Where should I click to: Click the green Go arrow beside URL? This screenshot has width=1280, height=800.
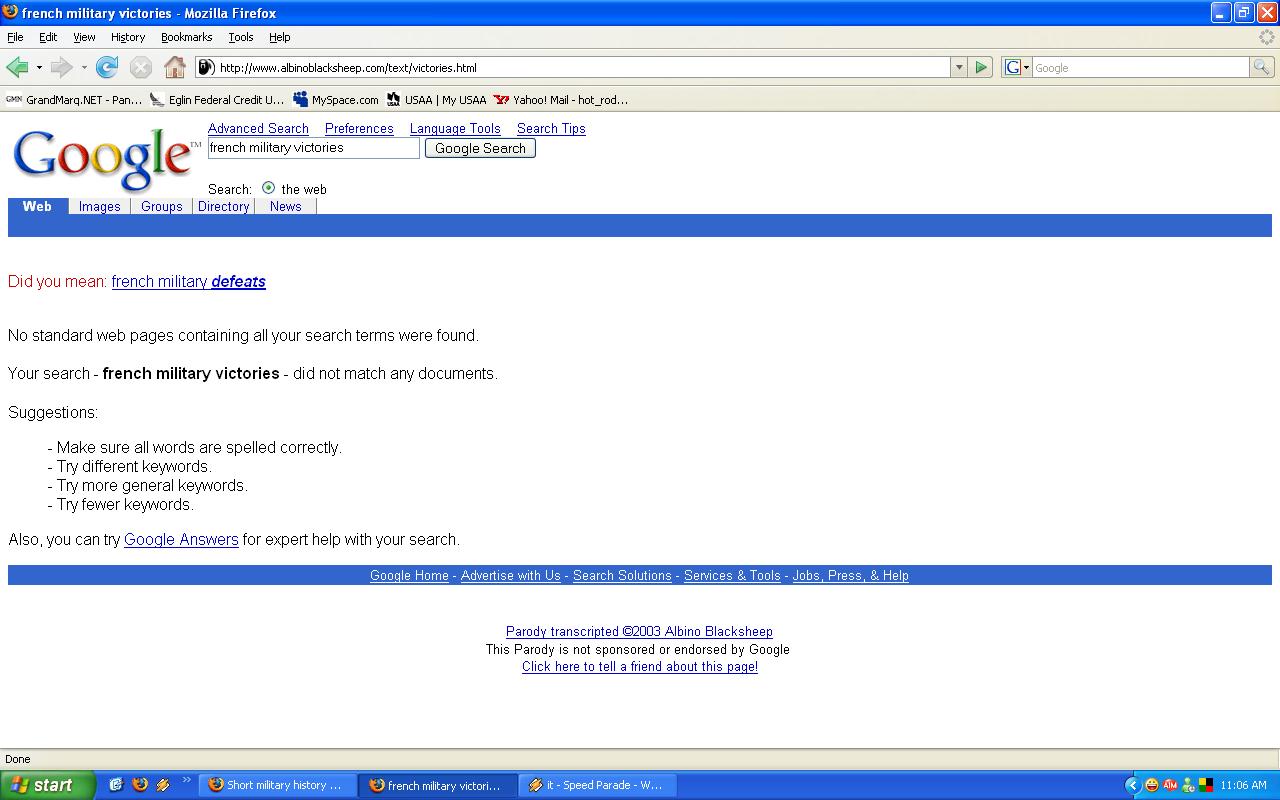coord(981,67)
